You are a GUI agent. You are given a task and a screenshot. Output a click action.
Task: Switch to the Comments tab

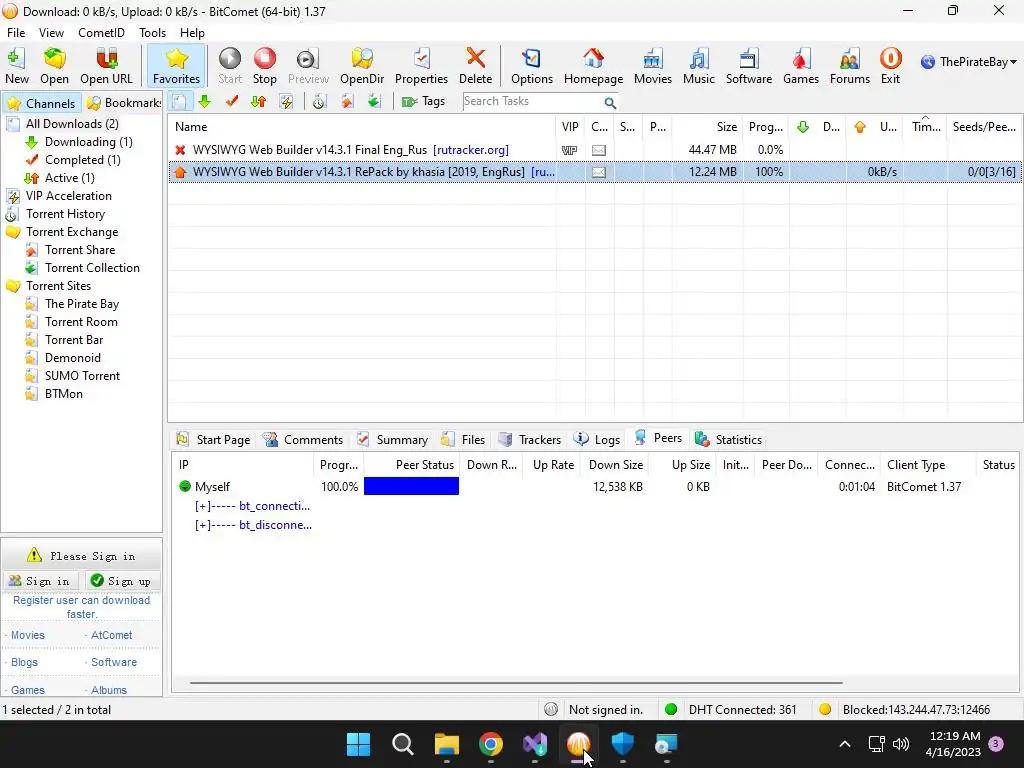(303, 440)
